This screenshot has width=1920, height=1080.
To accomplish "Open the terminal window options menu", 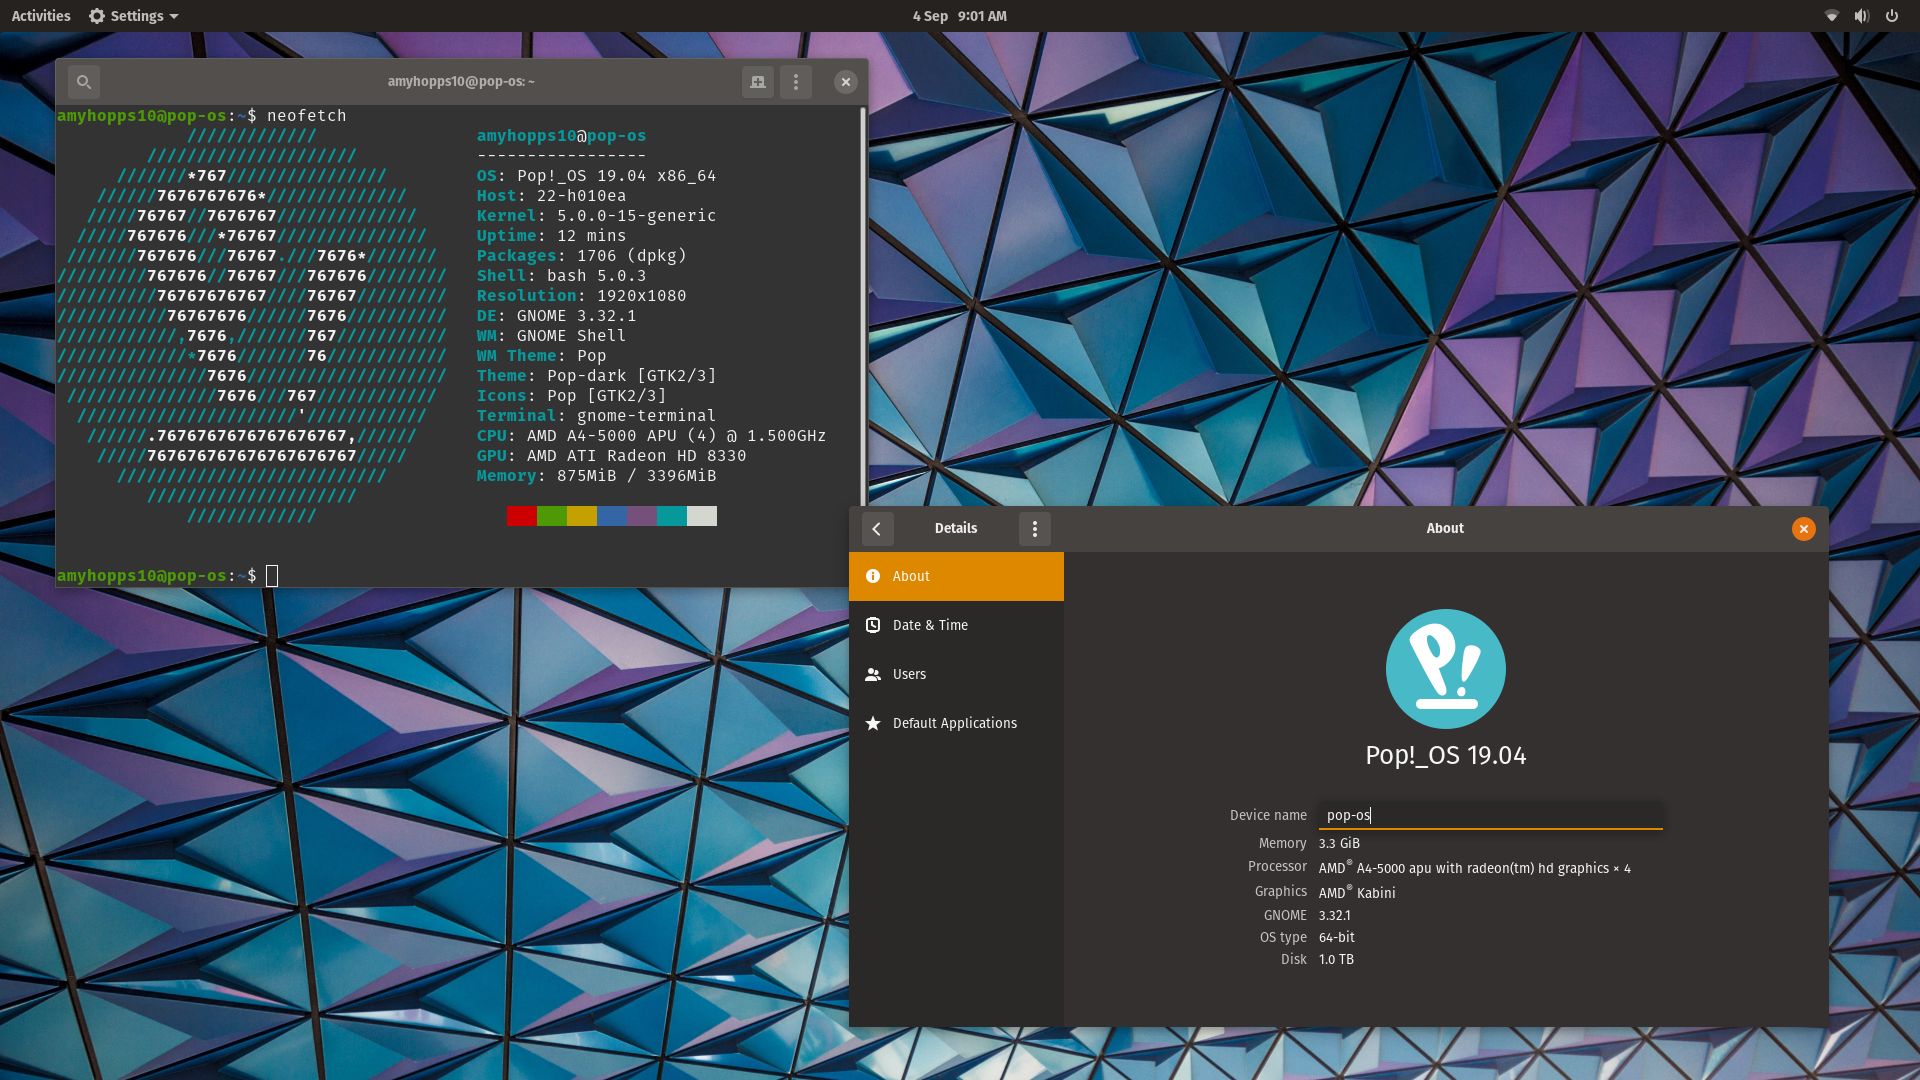I will [x=796, y=82].
